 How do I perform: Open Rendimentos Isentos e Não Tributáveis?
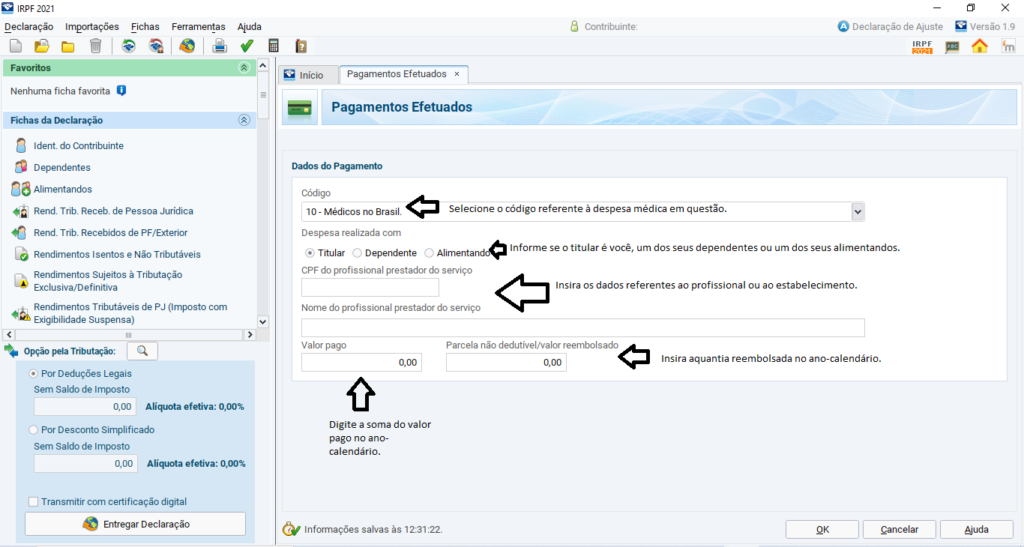[117, 254]
